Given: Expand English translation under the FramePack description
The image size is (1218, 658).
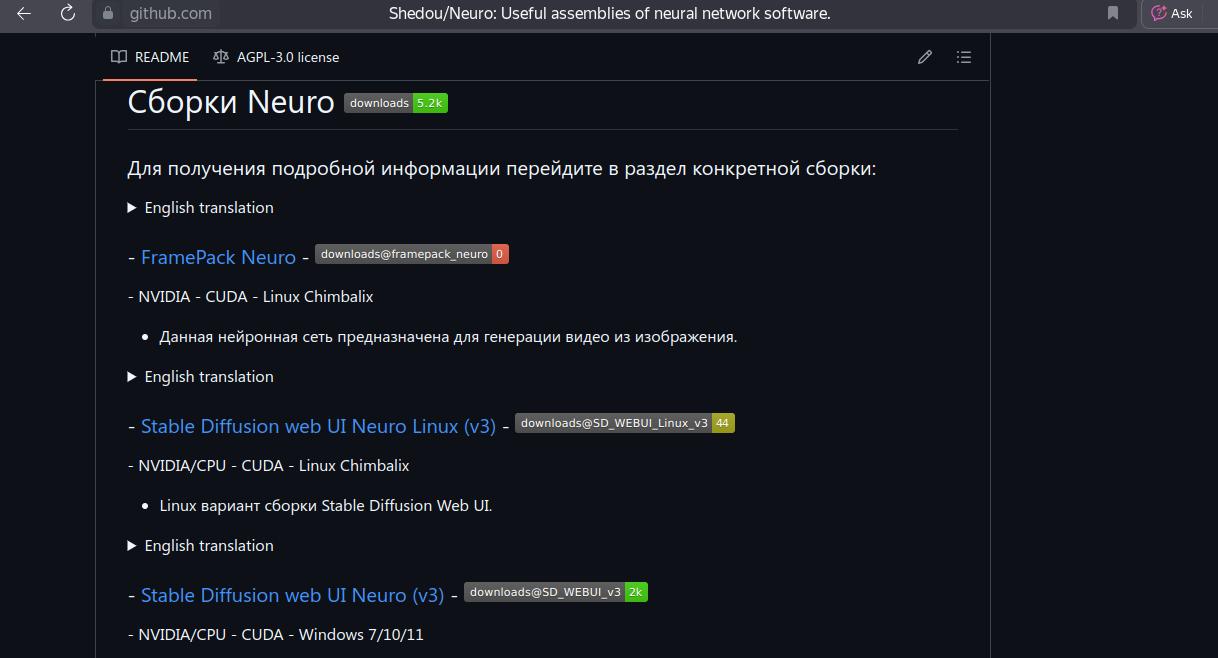Looking at the screenshot, I should tap(200, 377).
